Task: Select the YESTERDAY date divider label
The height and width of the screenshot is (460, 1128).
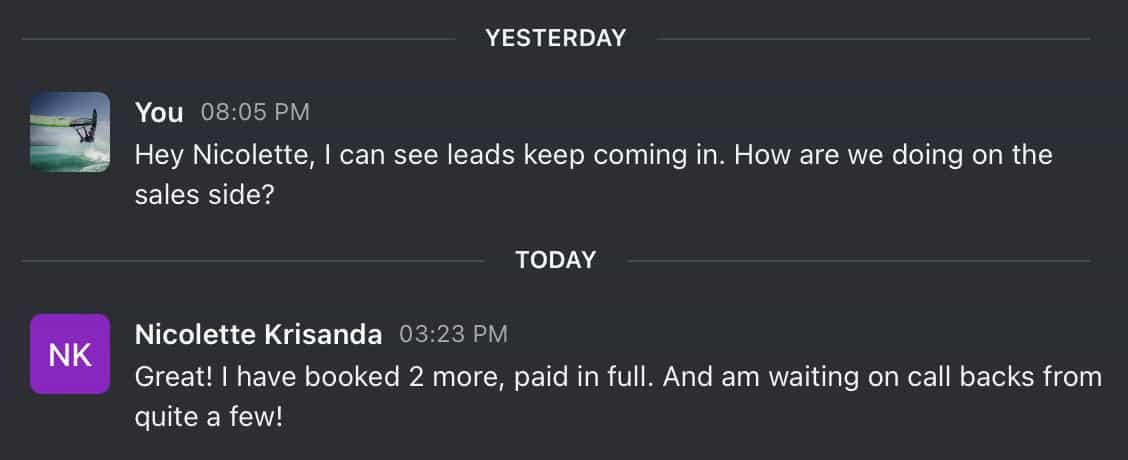Action: point(556,38)
